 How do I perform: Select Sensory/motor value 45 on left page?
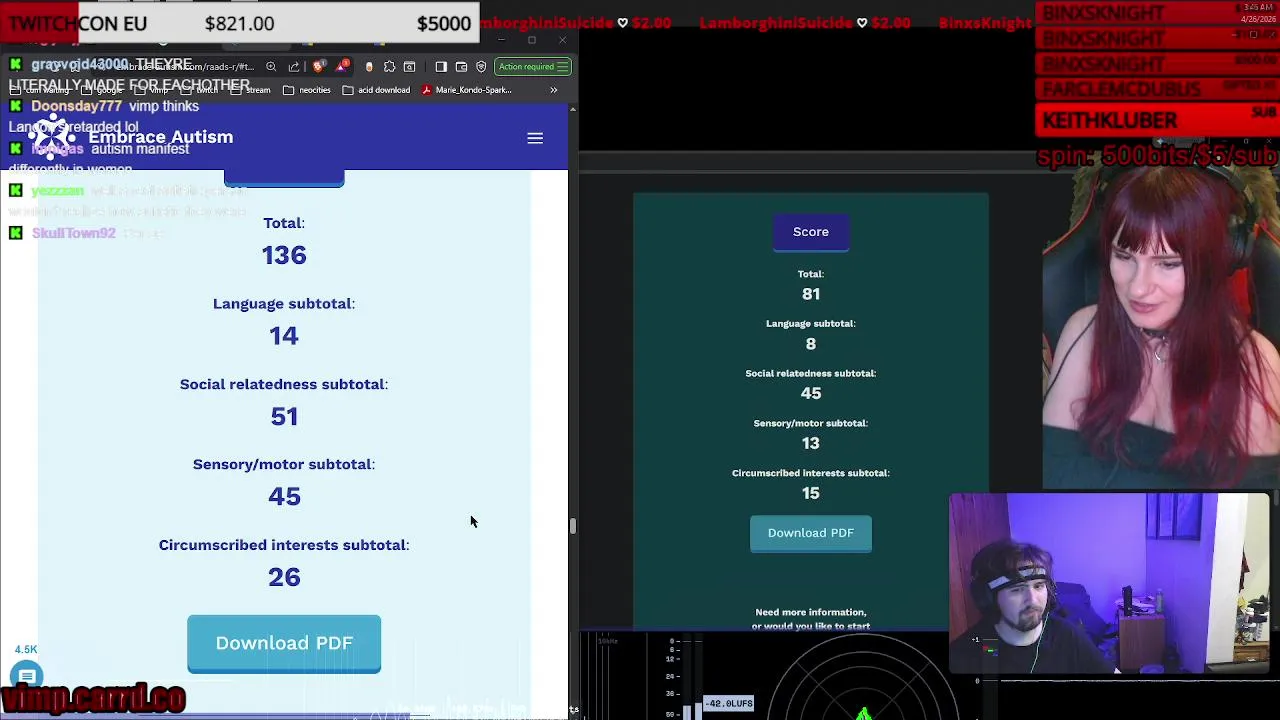tap(284, 496)
